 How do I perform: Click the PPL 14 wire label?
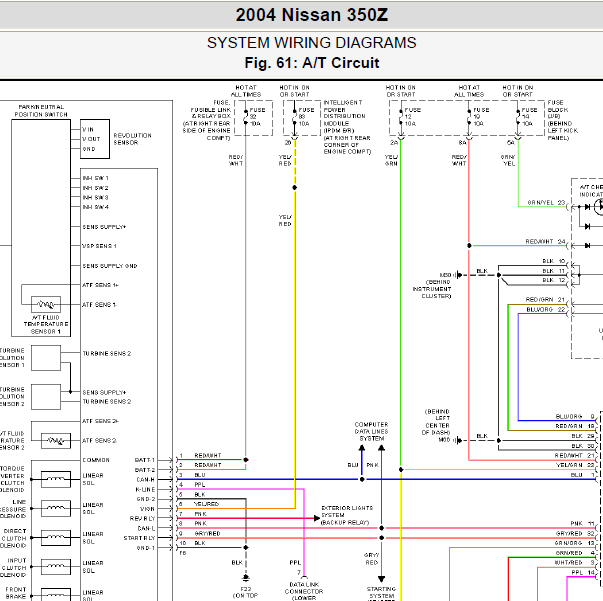click(583, 573)
